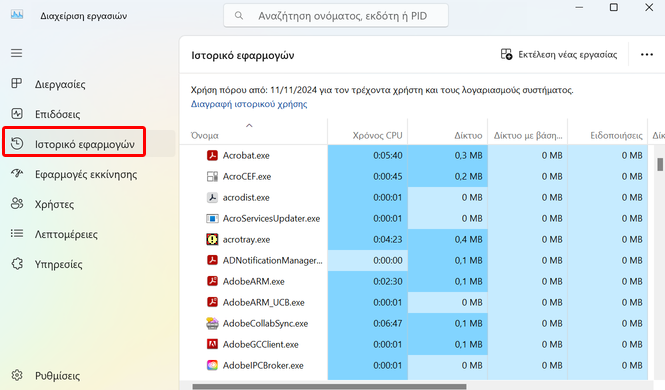Screen dimensions: 665x390
Task: Click CPU time 0:02:30 cell
Action: (368, 281)
